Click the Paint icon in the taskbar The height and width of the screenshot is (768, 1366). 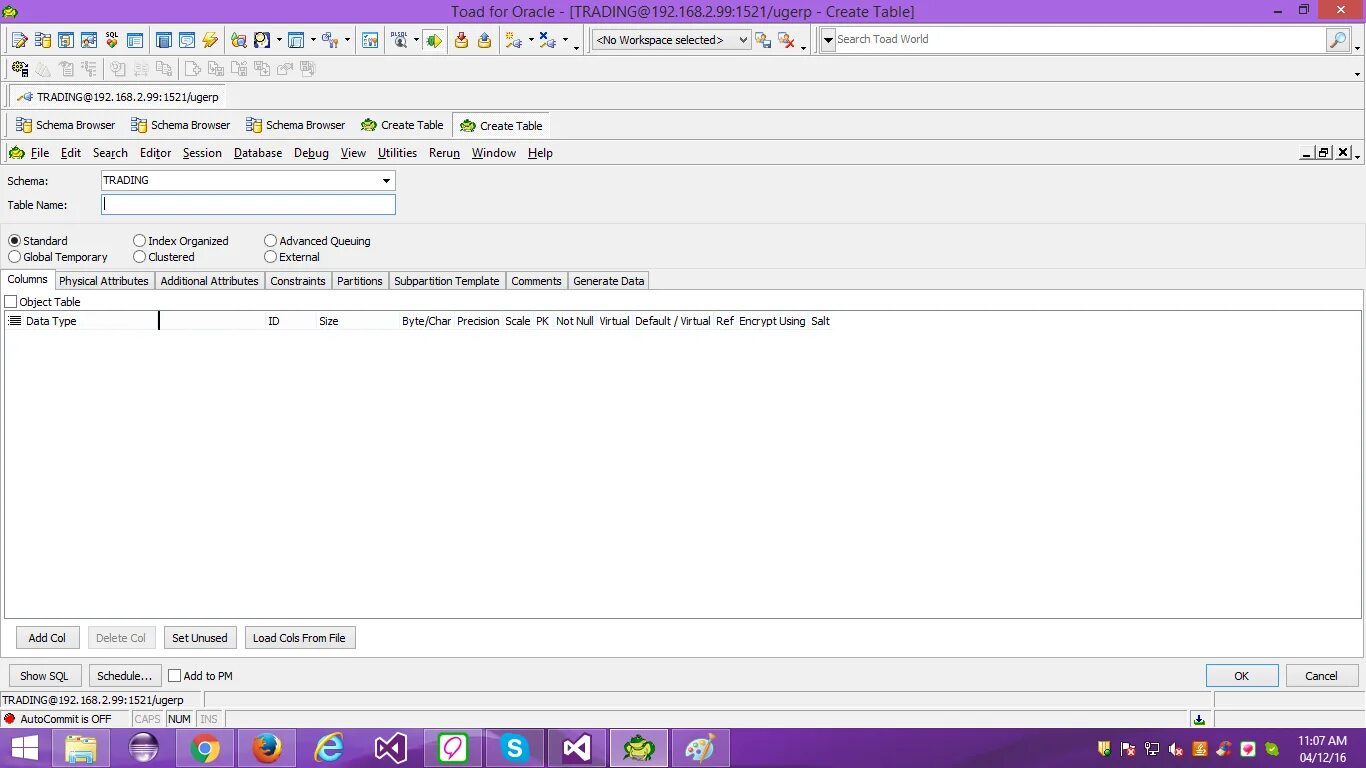click(x=701, y=748)
